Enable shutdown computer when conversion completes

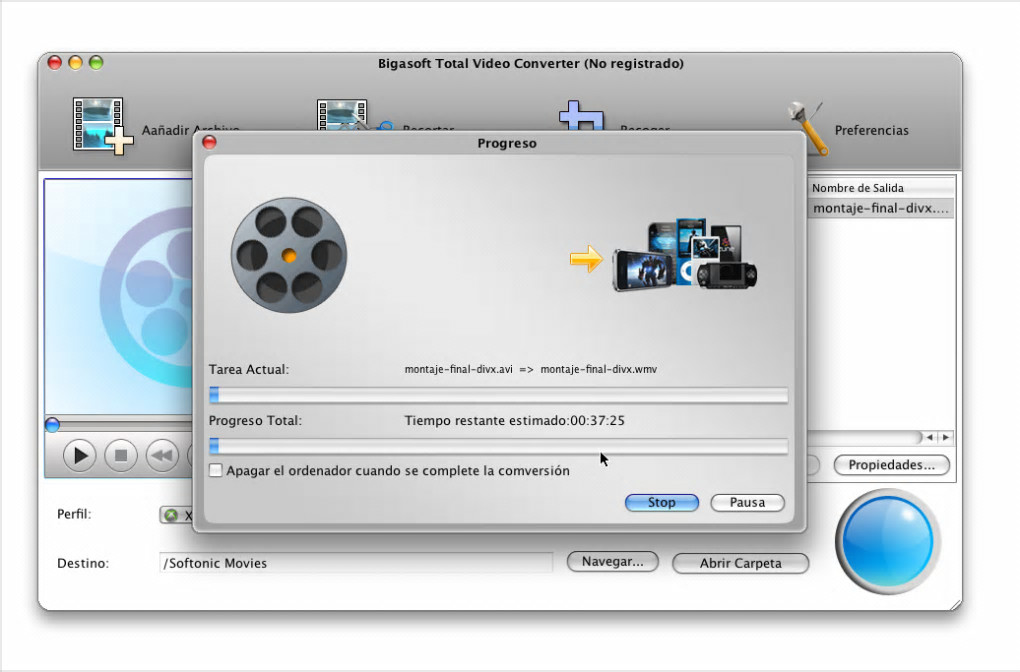[215, 470]
